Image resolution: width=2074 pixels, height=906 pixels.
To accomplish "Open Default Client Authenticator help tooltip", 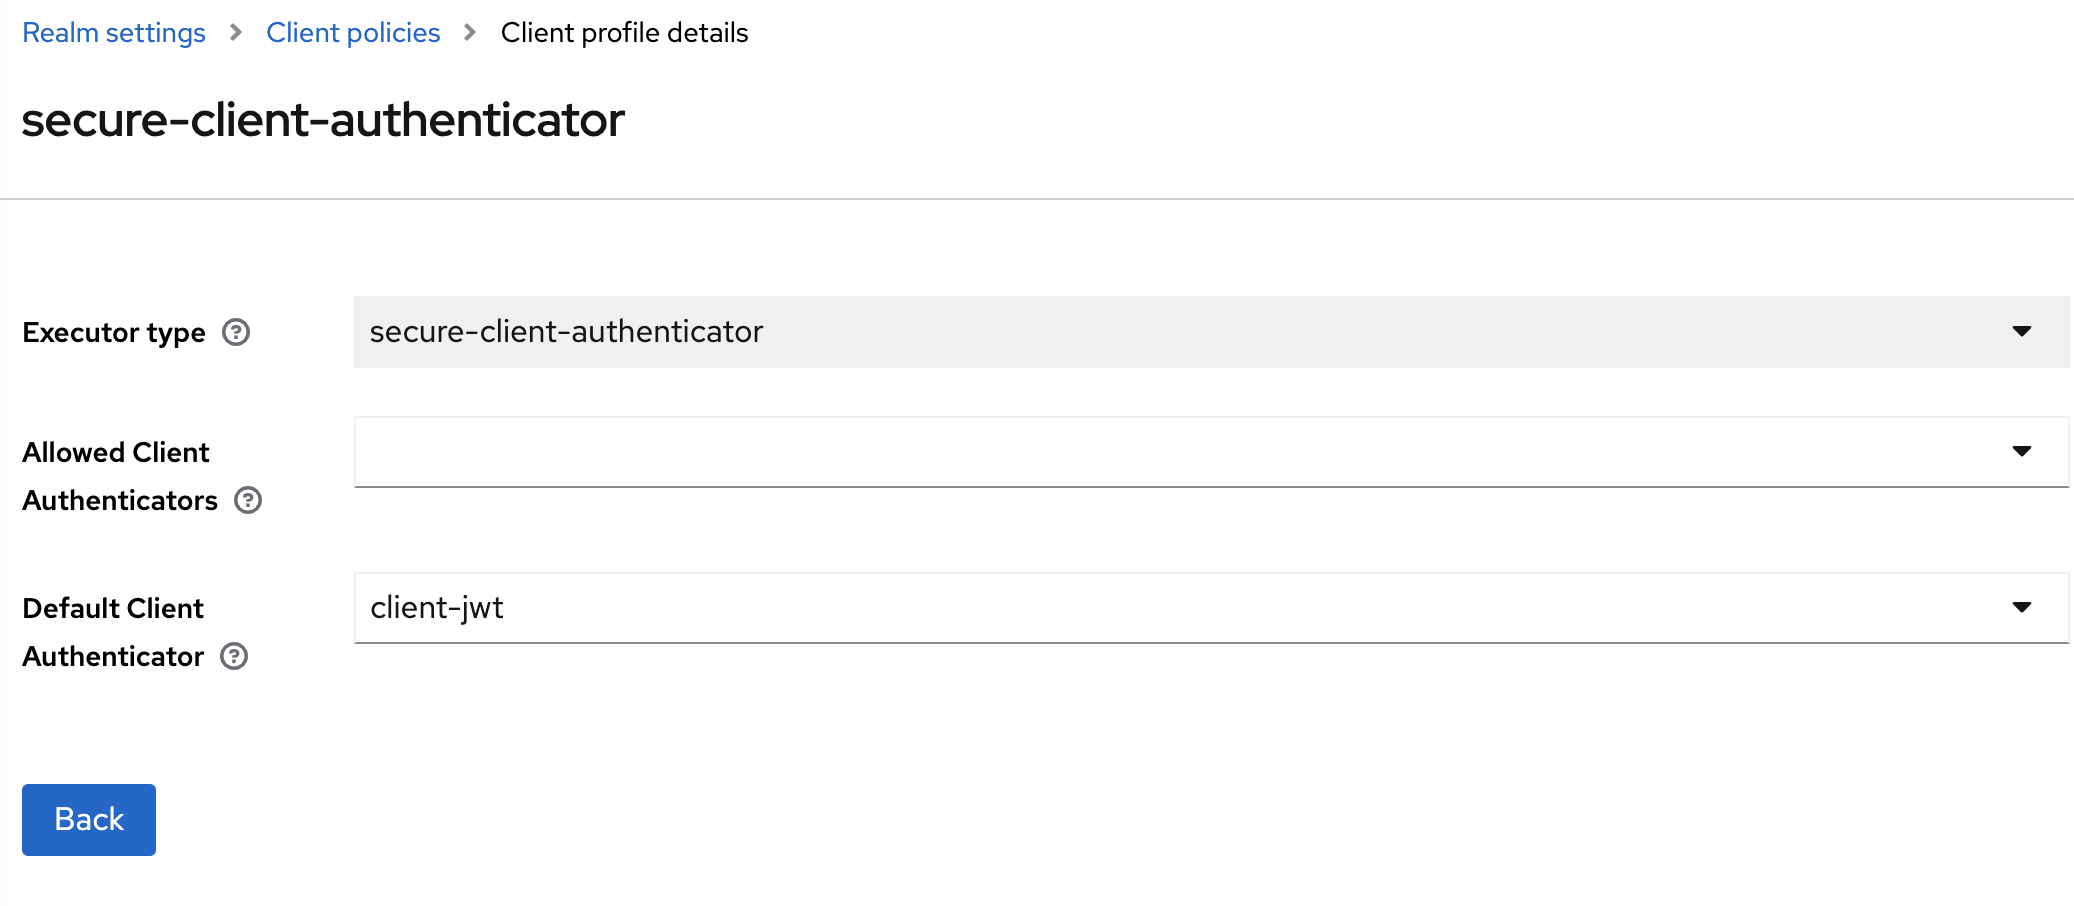I will 234,656.
